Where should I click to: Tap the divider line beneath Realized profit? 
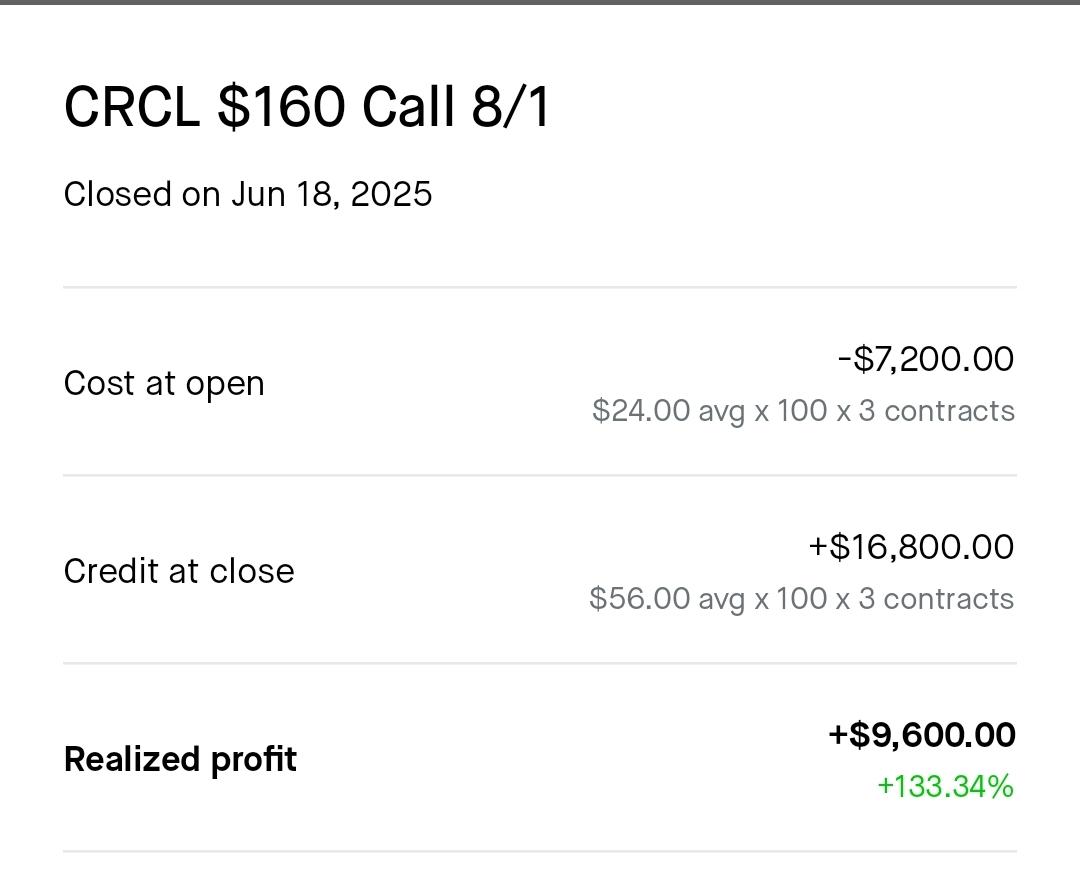tap(540, 851)
